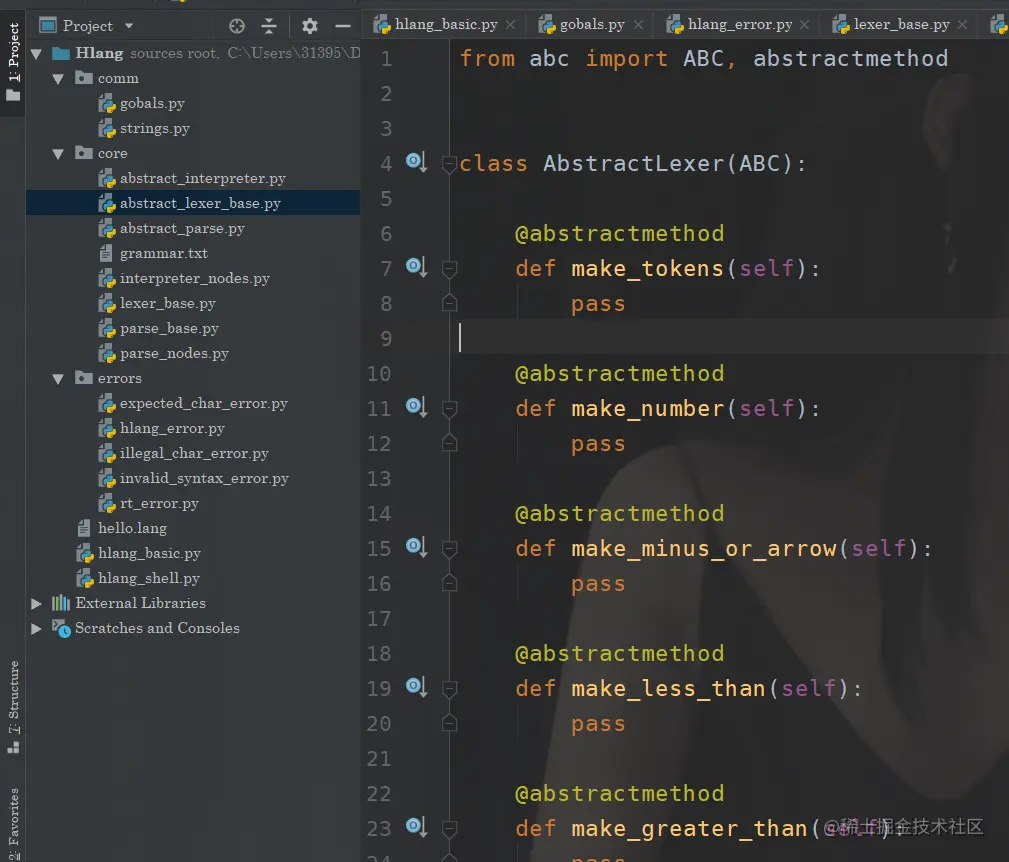Select interpreter_nodes.py file

pos(194,279)
